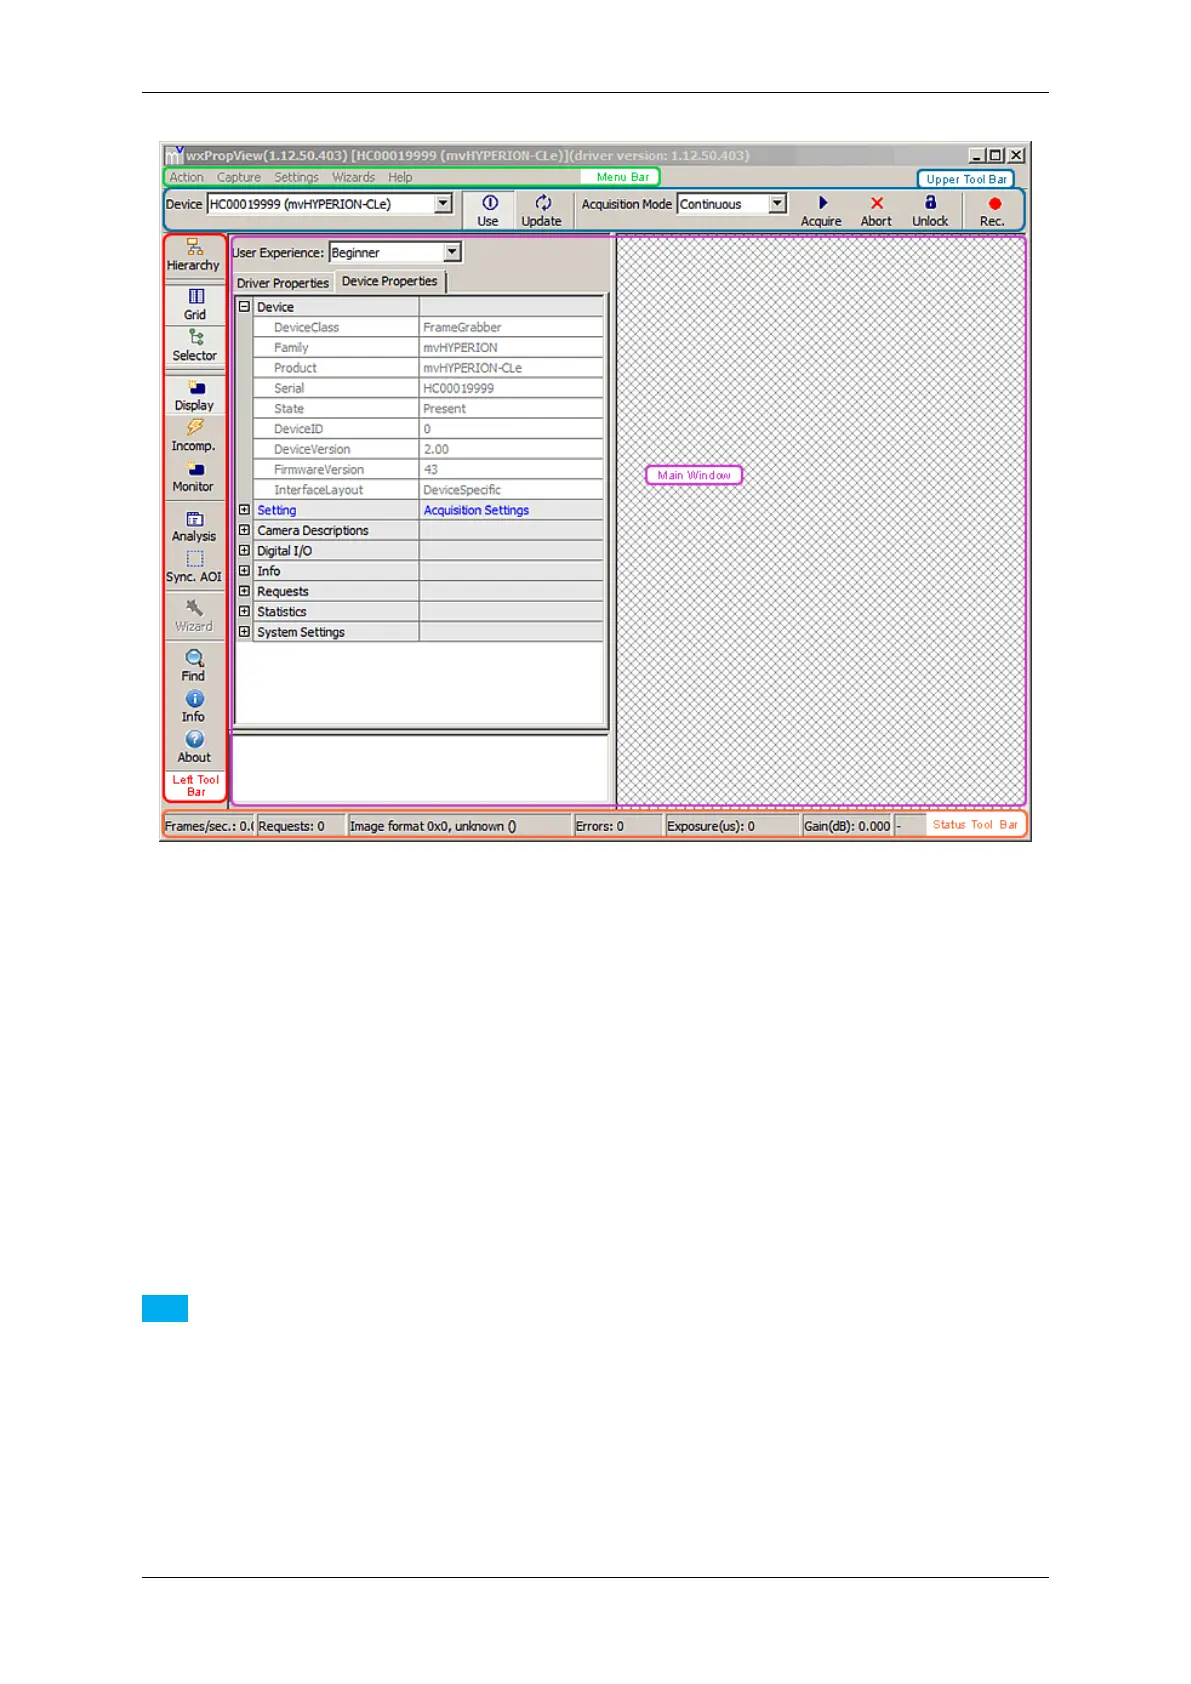
Task: Expand the Requests node
Action: [x=244, y=591]
